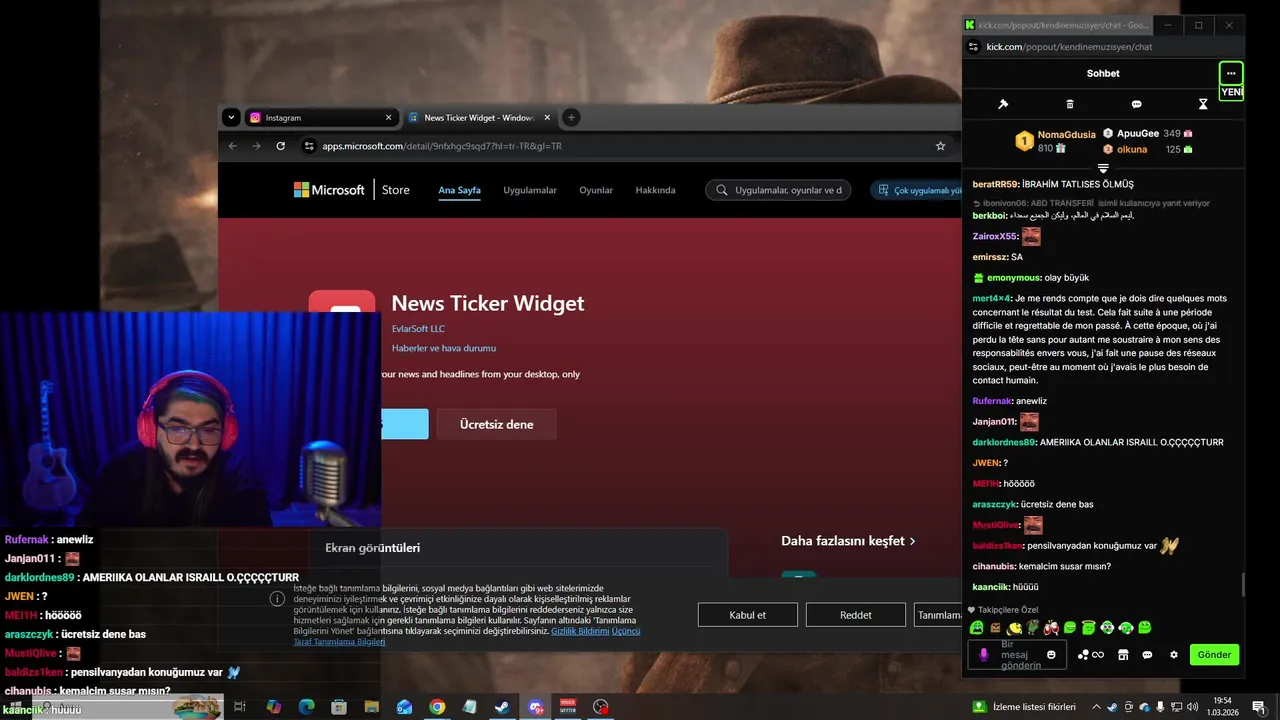Close the Instagram tab

[x=388, y=117]
